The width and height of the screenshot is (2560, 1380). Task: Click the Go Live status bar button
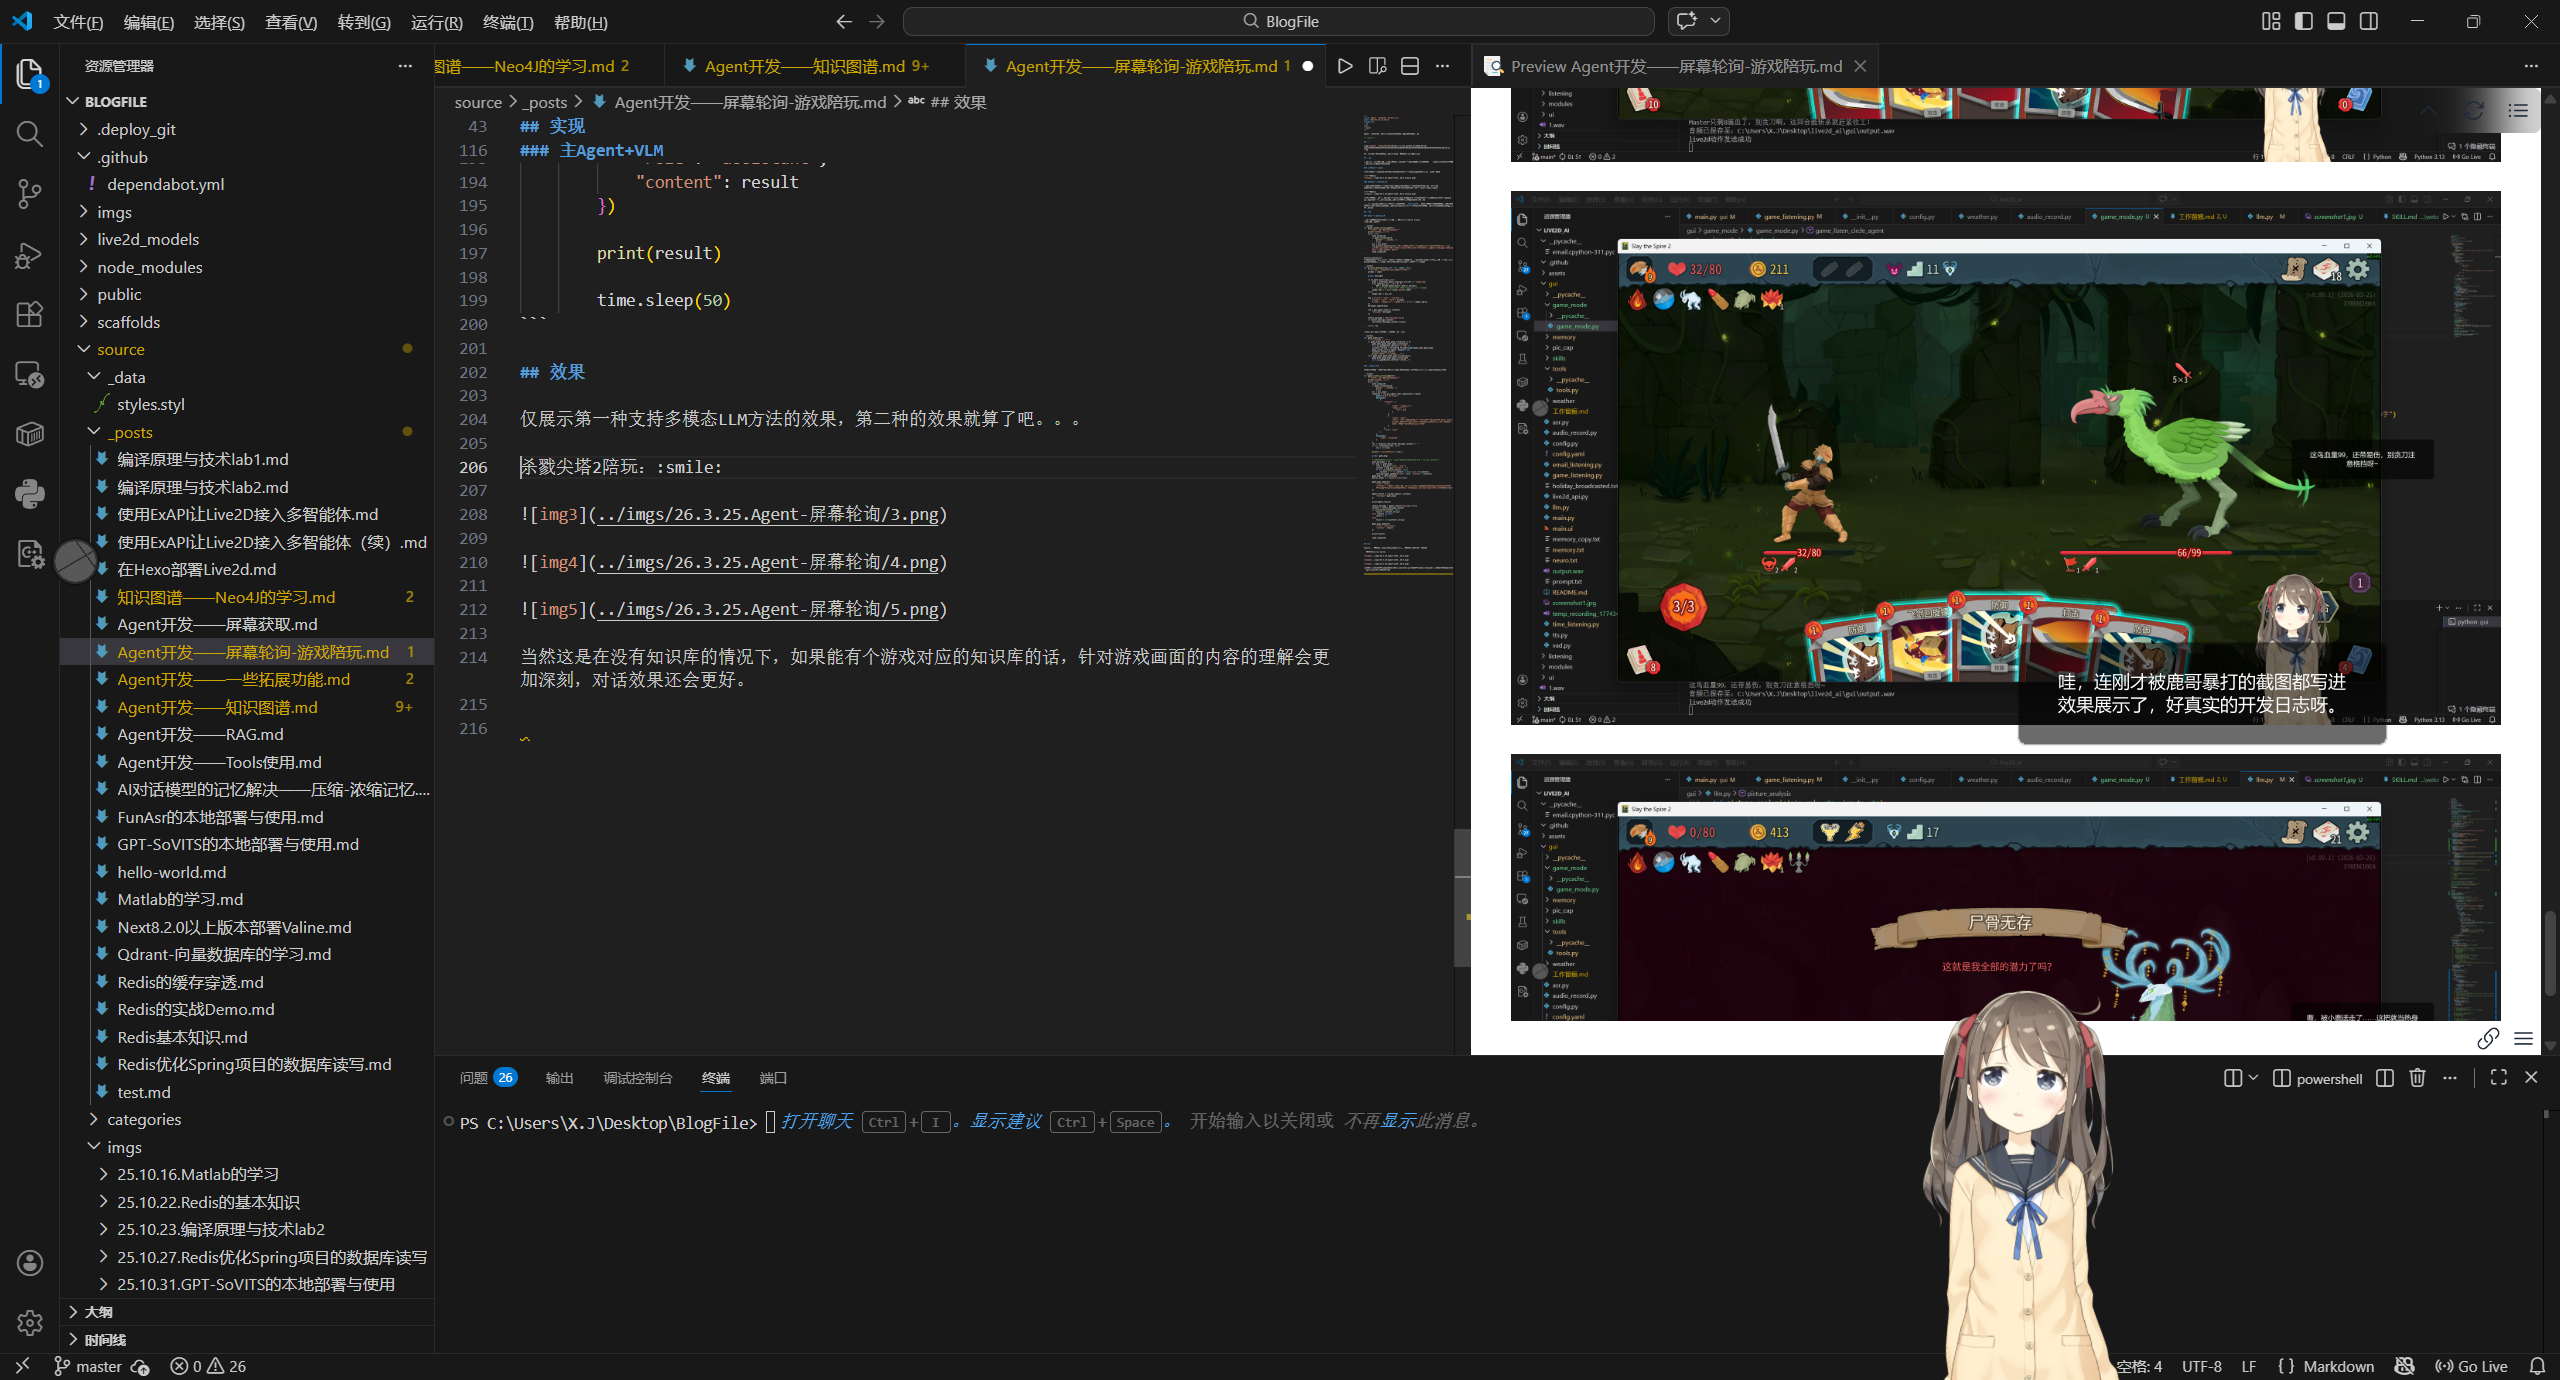[x=2472, y=1366]
